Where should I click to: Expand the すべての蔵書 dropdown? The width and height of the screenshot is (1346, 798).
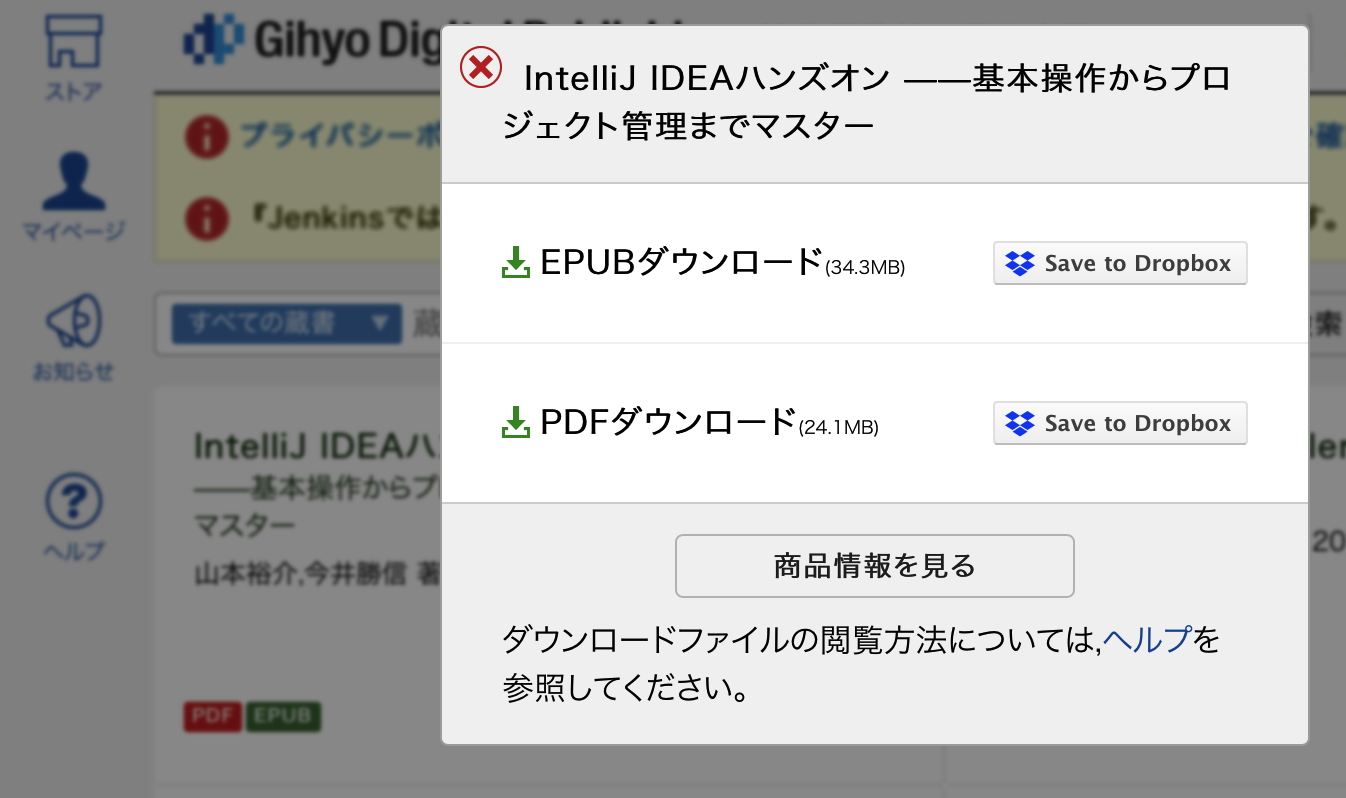[286, 323]
